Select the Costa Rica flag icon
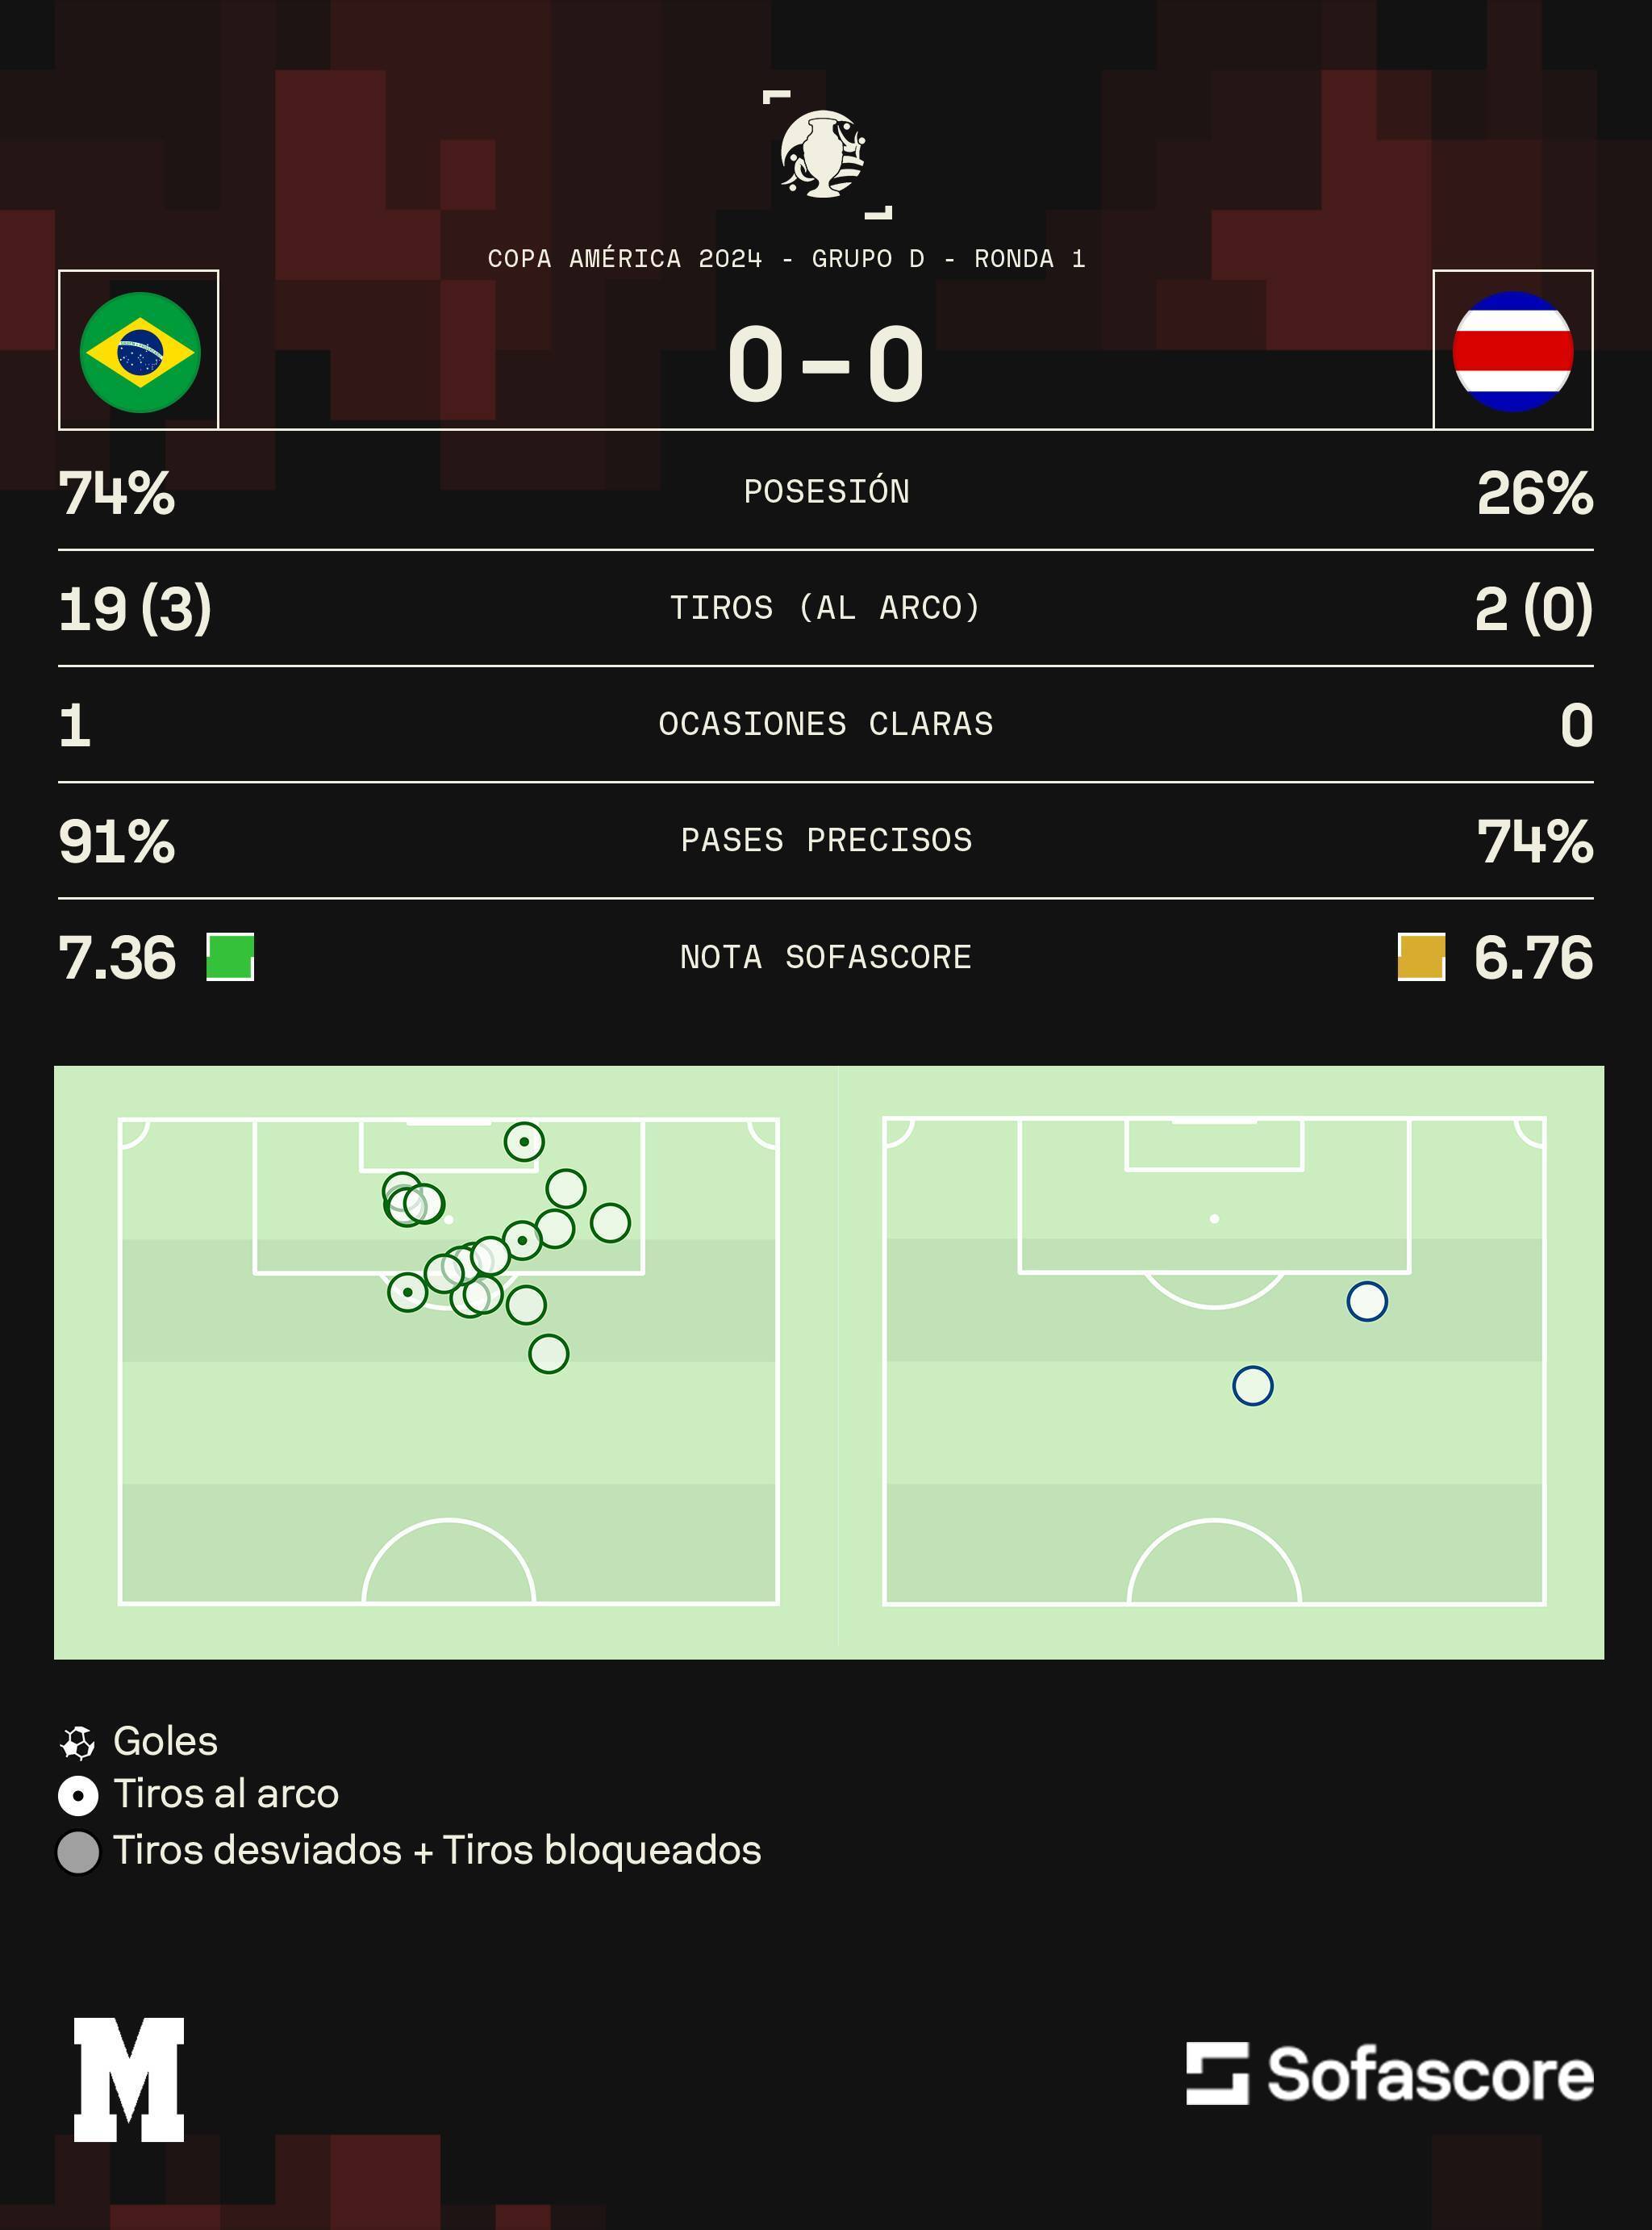 [x=1512, y=351]
